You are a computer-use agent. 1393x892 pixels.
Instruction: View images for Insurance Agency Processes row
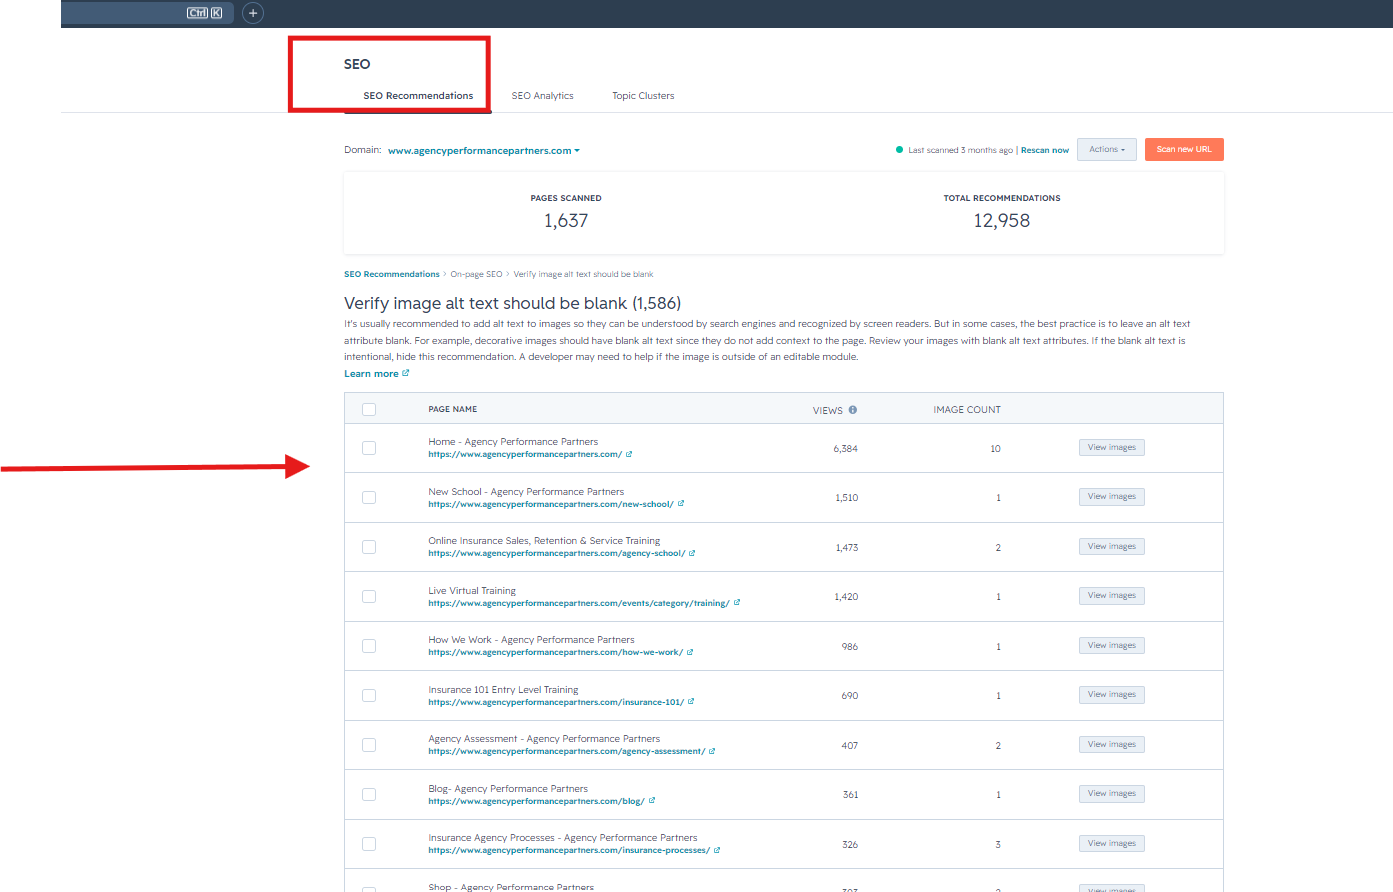[1112, 843]
